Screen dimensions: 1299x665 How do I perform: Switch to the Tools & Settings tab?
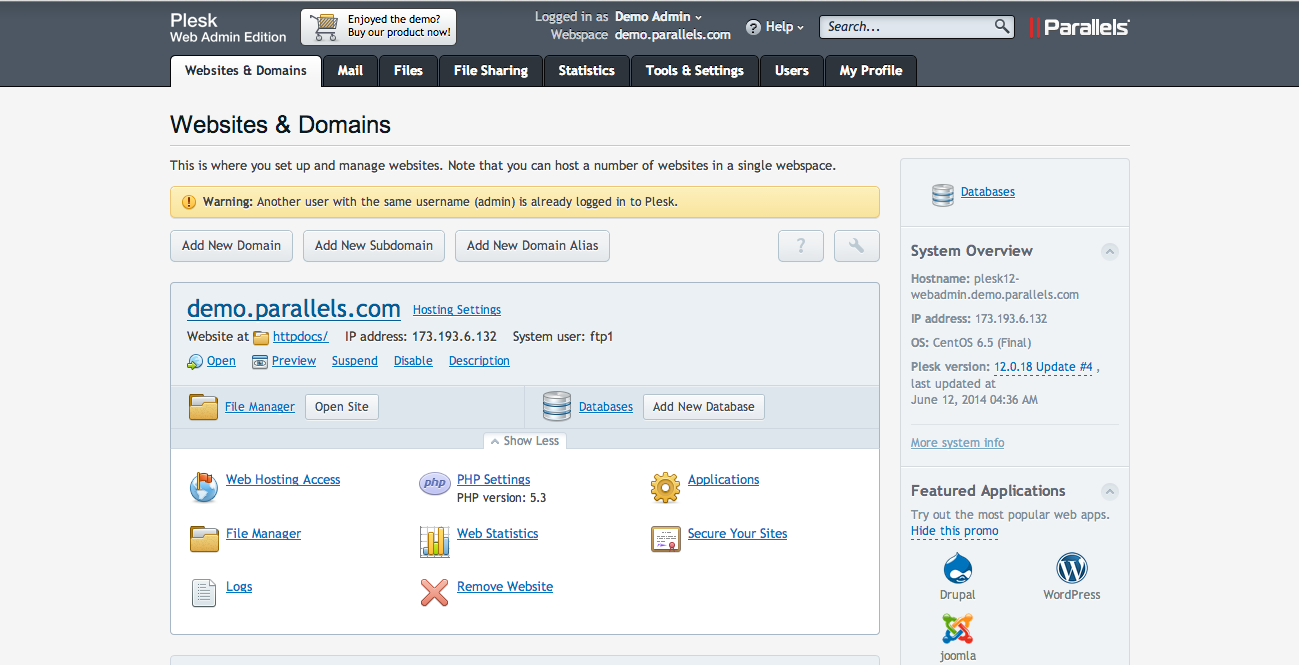(x=695, y=71)
